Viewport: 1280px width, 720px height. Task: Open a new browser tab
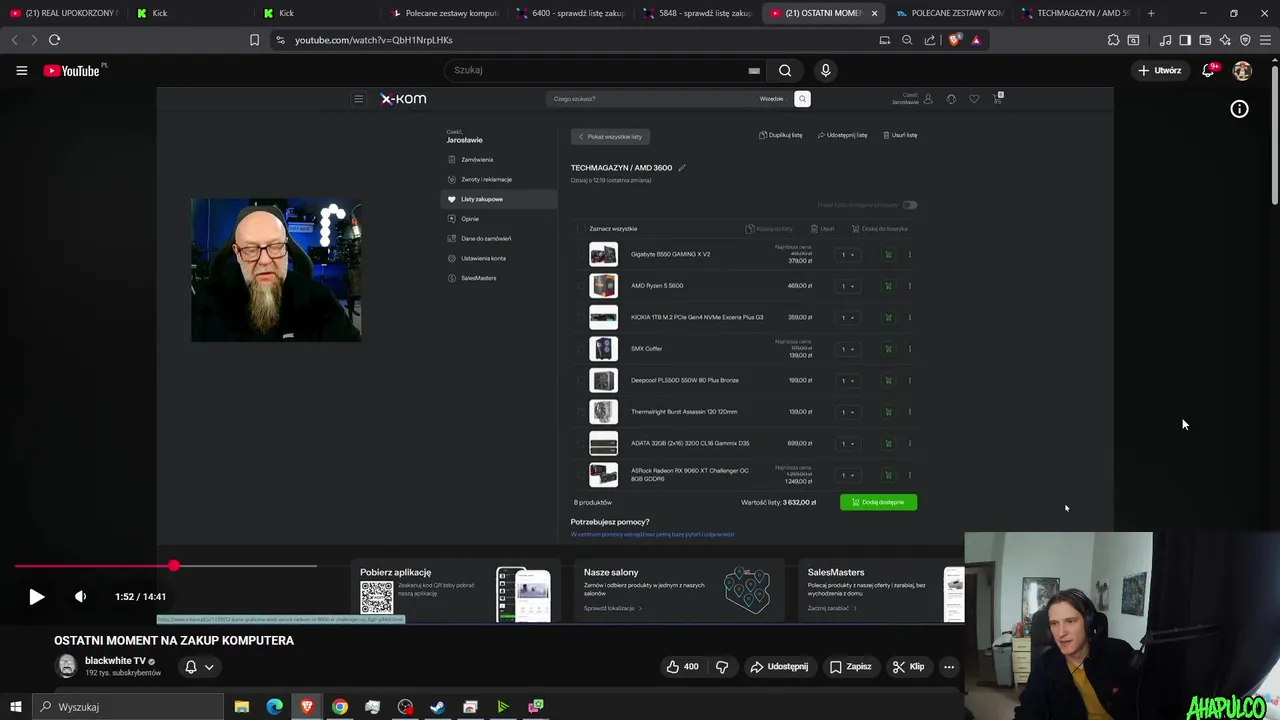1151,13
